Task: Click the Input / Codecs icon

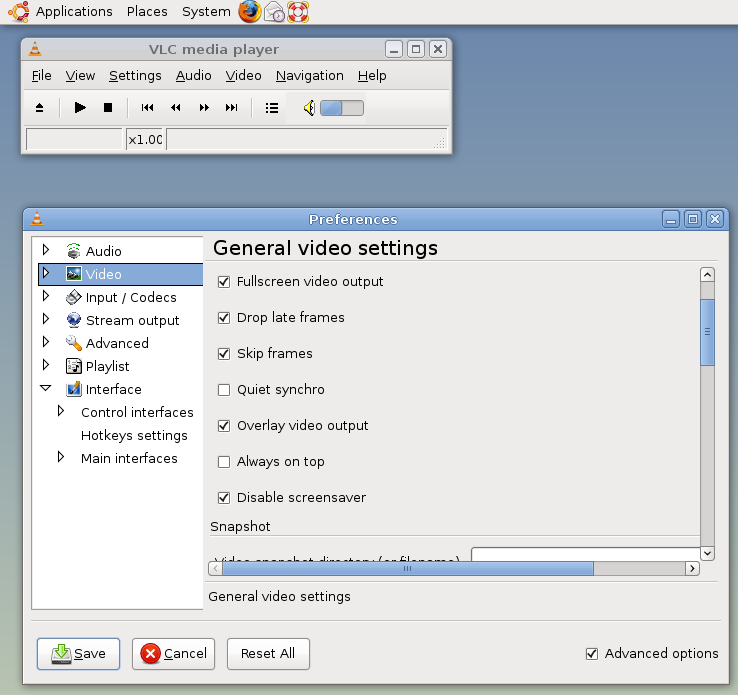Action: click(73, 297)
